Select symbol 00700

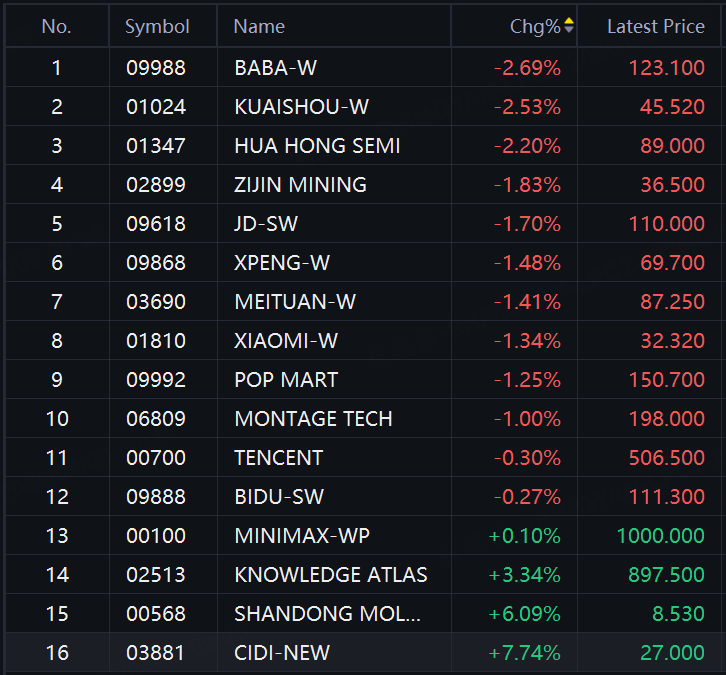point(156,458)
